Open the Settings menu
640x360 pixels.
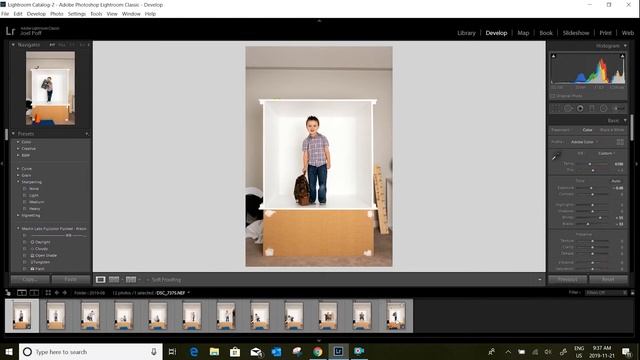coord(77,14)
